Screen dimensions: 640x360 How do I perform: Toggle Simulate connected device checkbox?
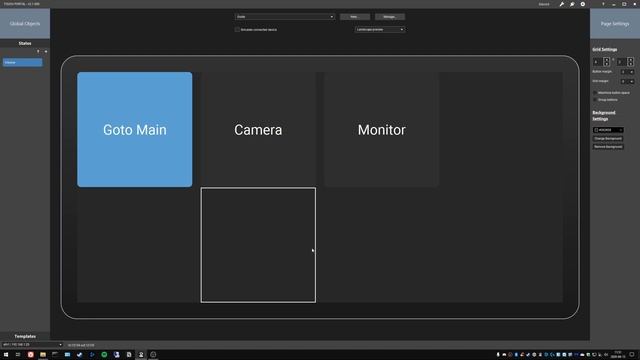(237, 29)
